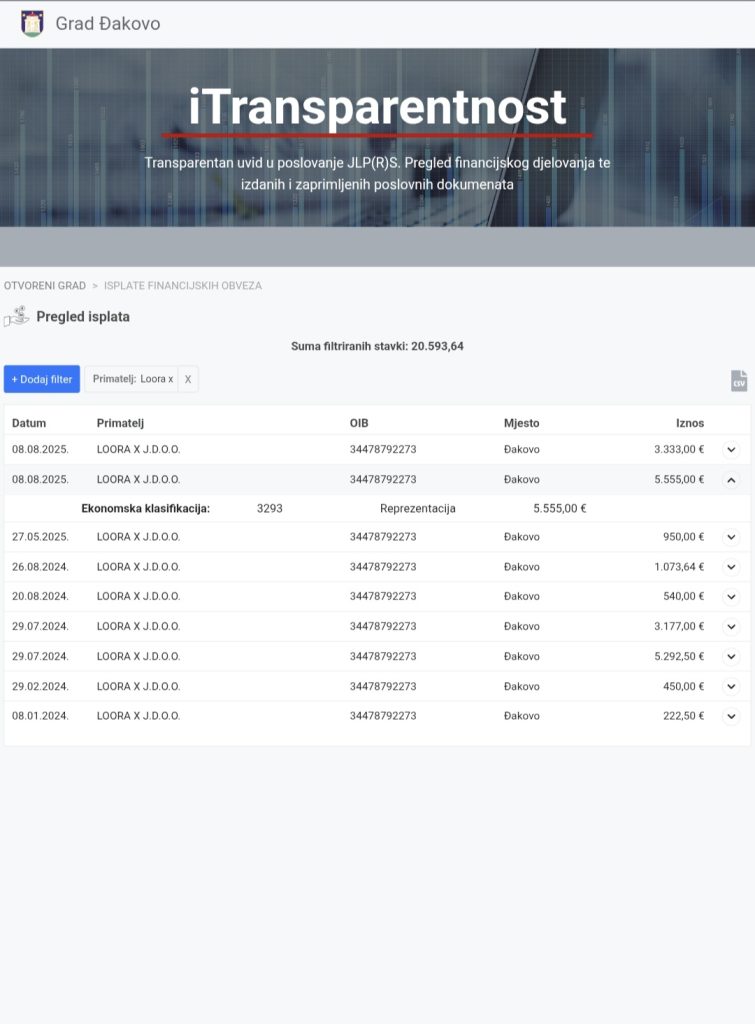
Task: Click the Primatelj: Loora x filter chip
Action: (x=133, y=379)
